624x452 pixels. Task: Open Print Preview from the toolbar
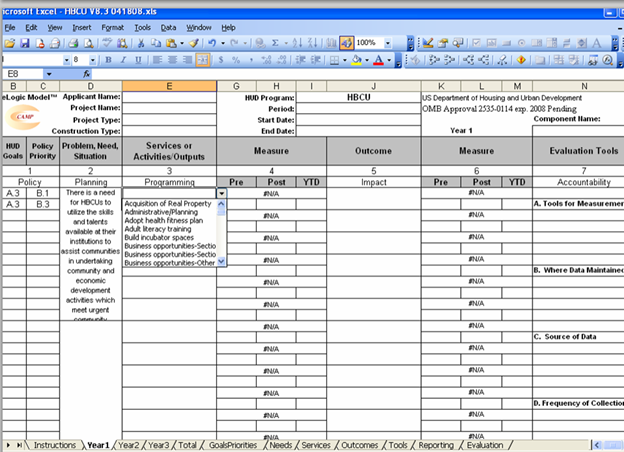coord(89,43)
